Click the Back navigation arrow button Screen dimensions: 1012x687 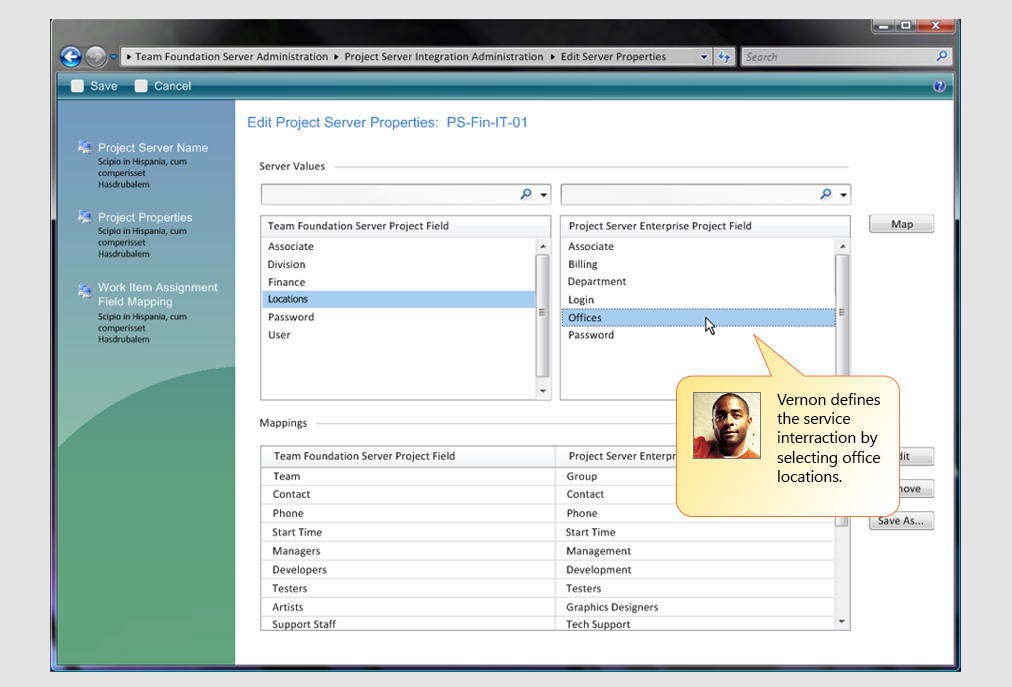70,57
